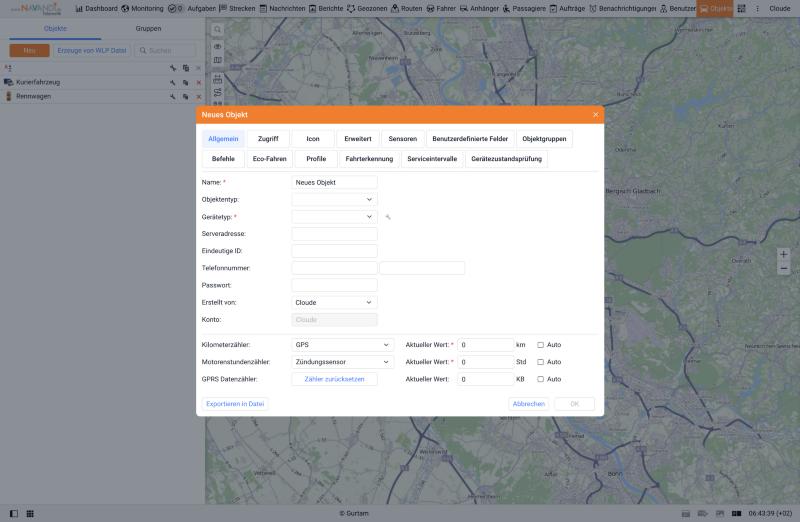Click Erzeuge von WLP Datei button
The image size is (800, 522).
pyautogui.click(x=92, y=51)
